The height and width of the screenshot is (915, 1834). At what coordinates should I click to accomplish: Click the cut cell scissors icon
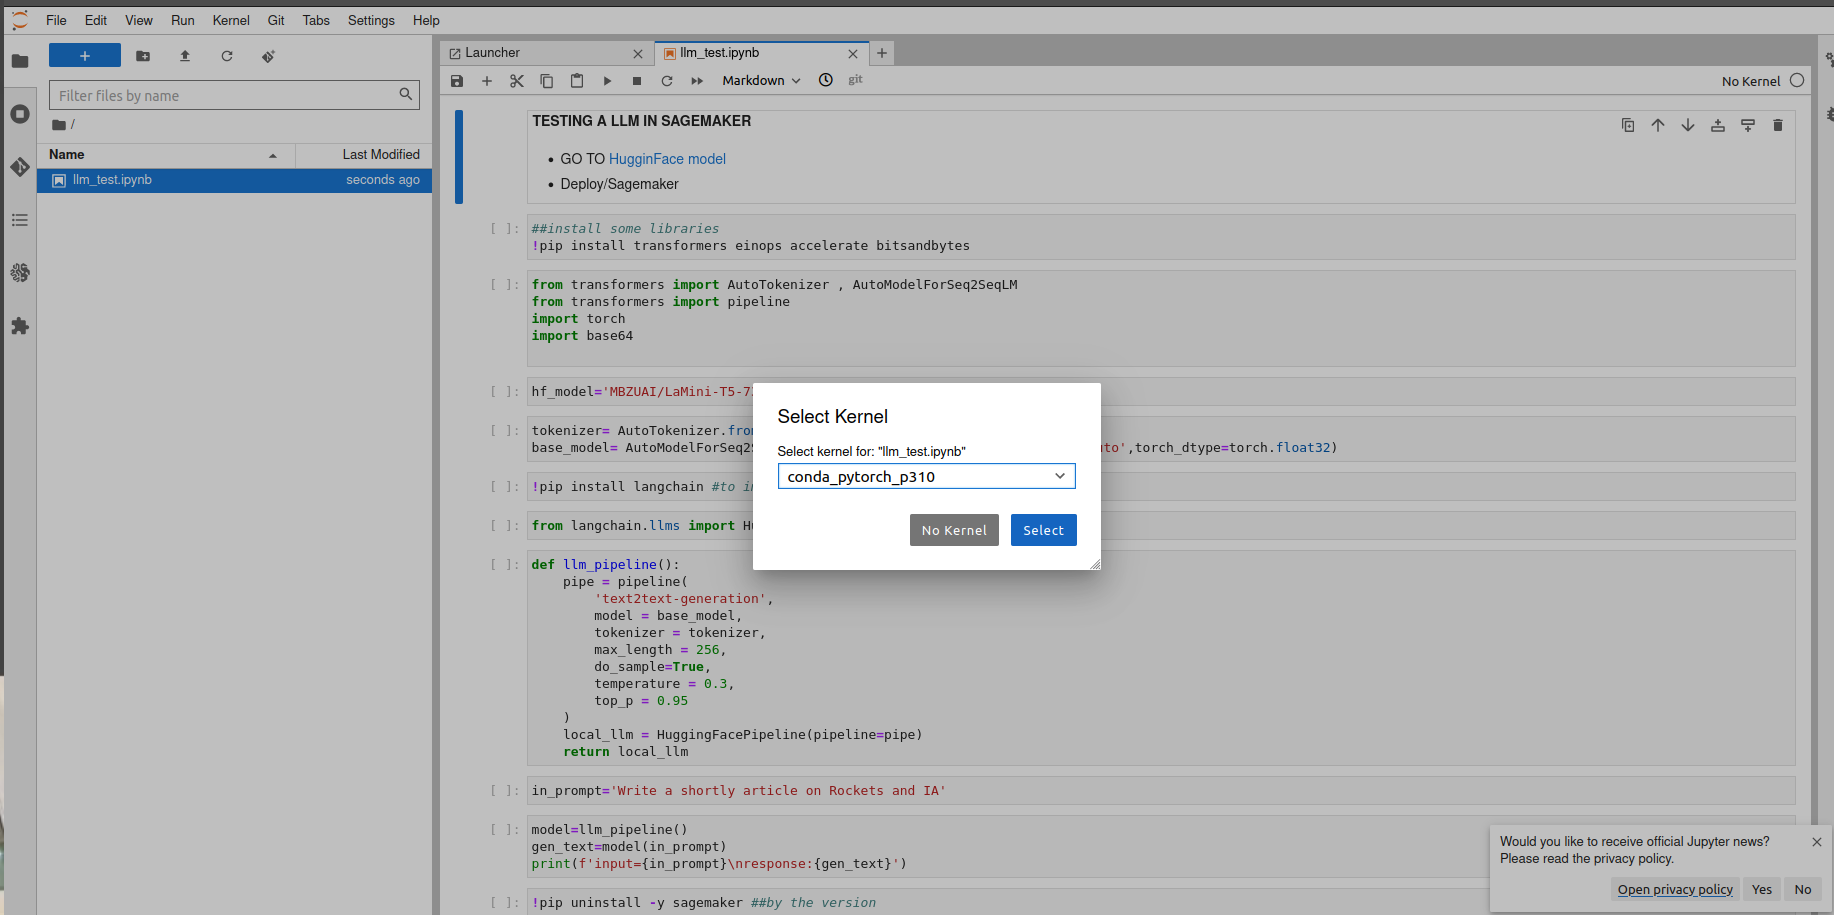click(517, 81)
